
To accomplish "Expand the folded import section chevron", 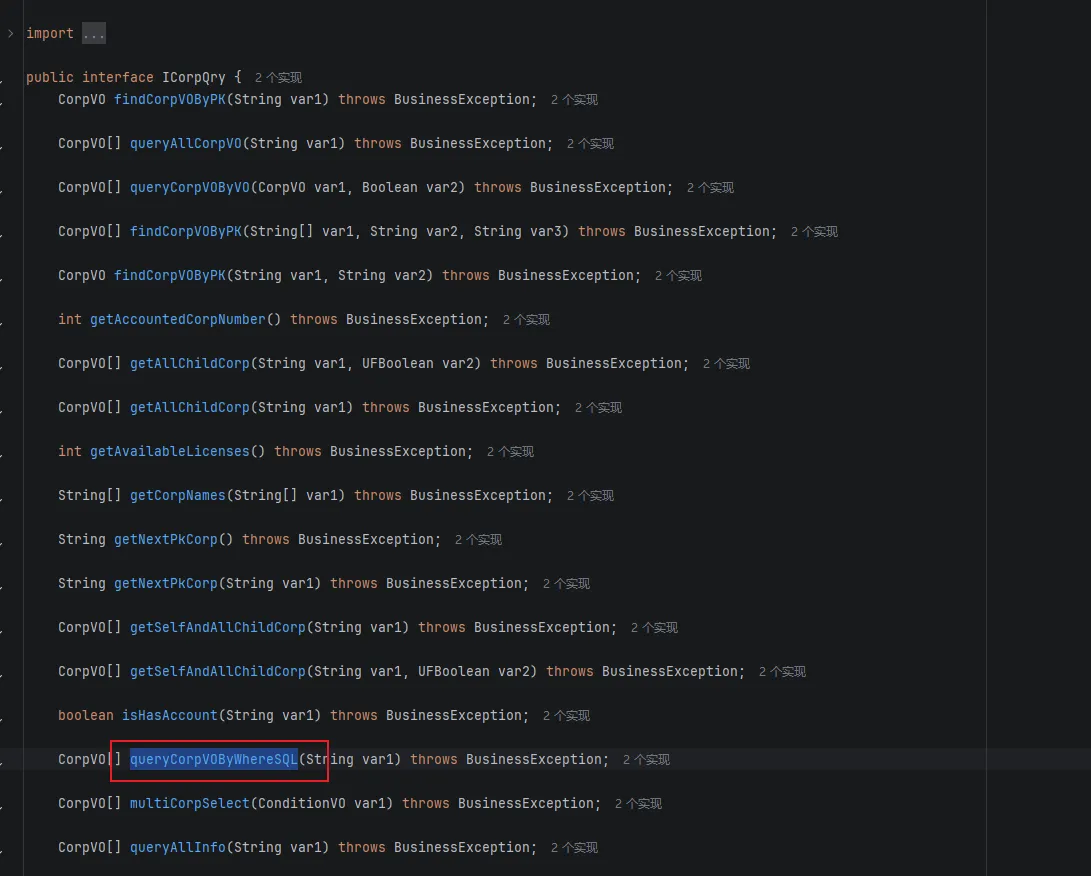I will [11, 34].
